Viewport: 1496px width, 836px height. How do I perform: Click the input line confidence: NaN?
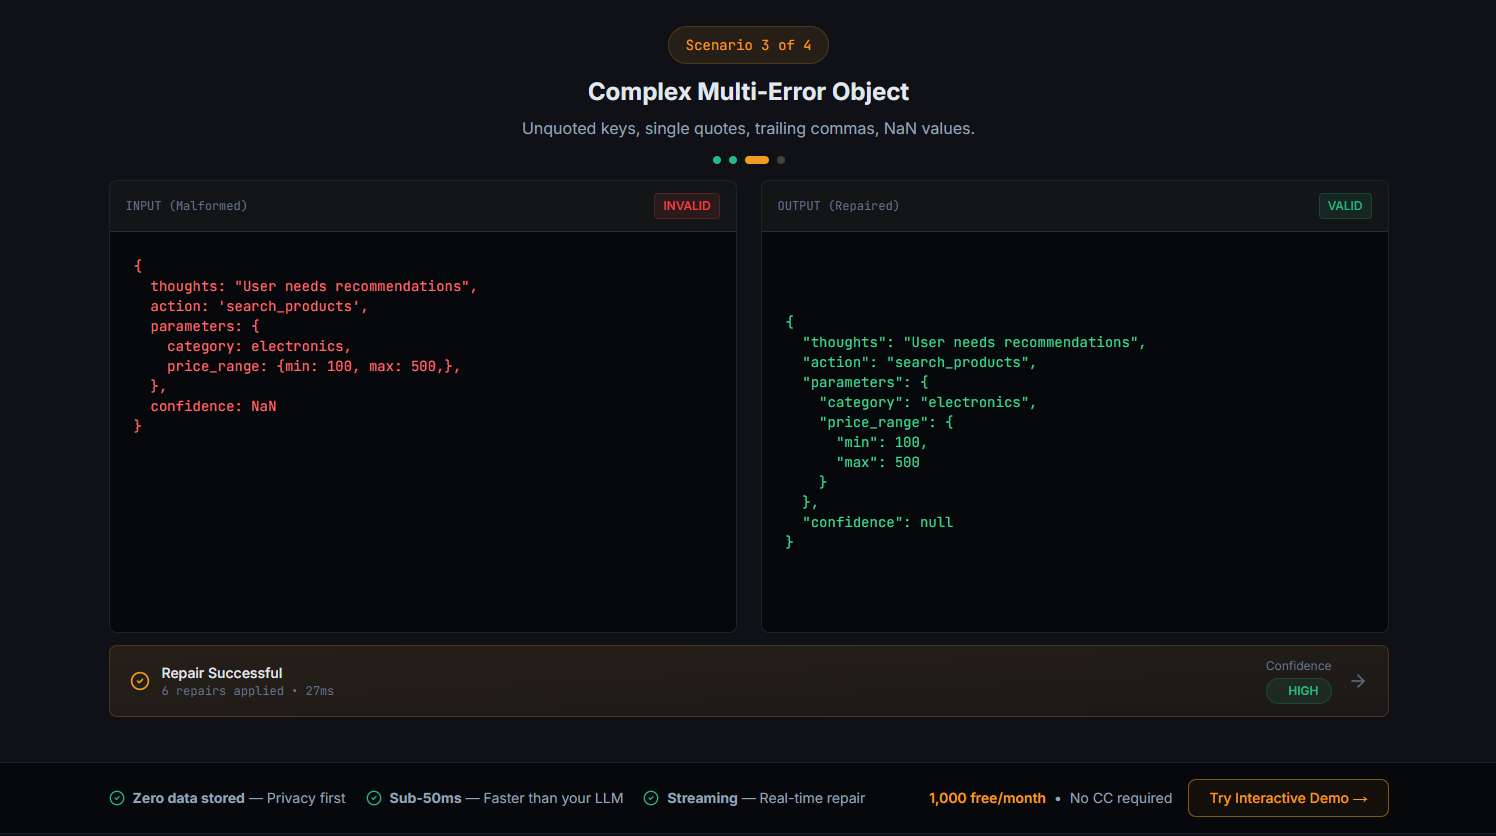pyautogui.click(x=213, y=407)
